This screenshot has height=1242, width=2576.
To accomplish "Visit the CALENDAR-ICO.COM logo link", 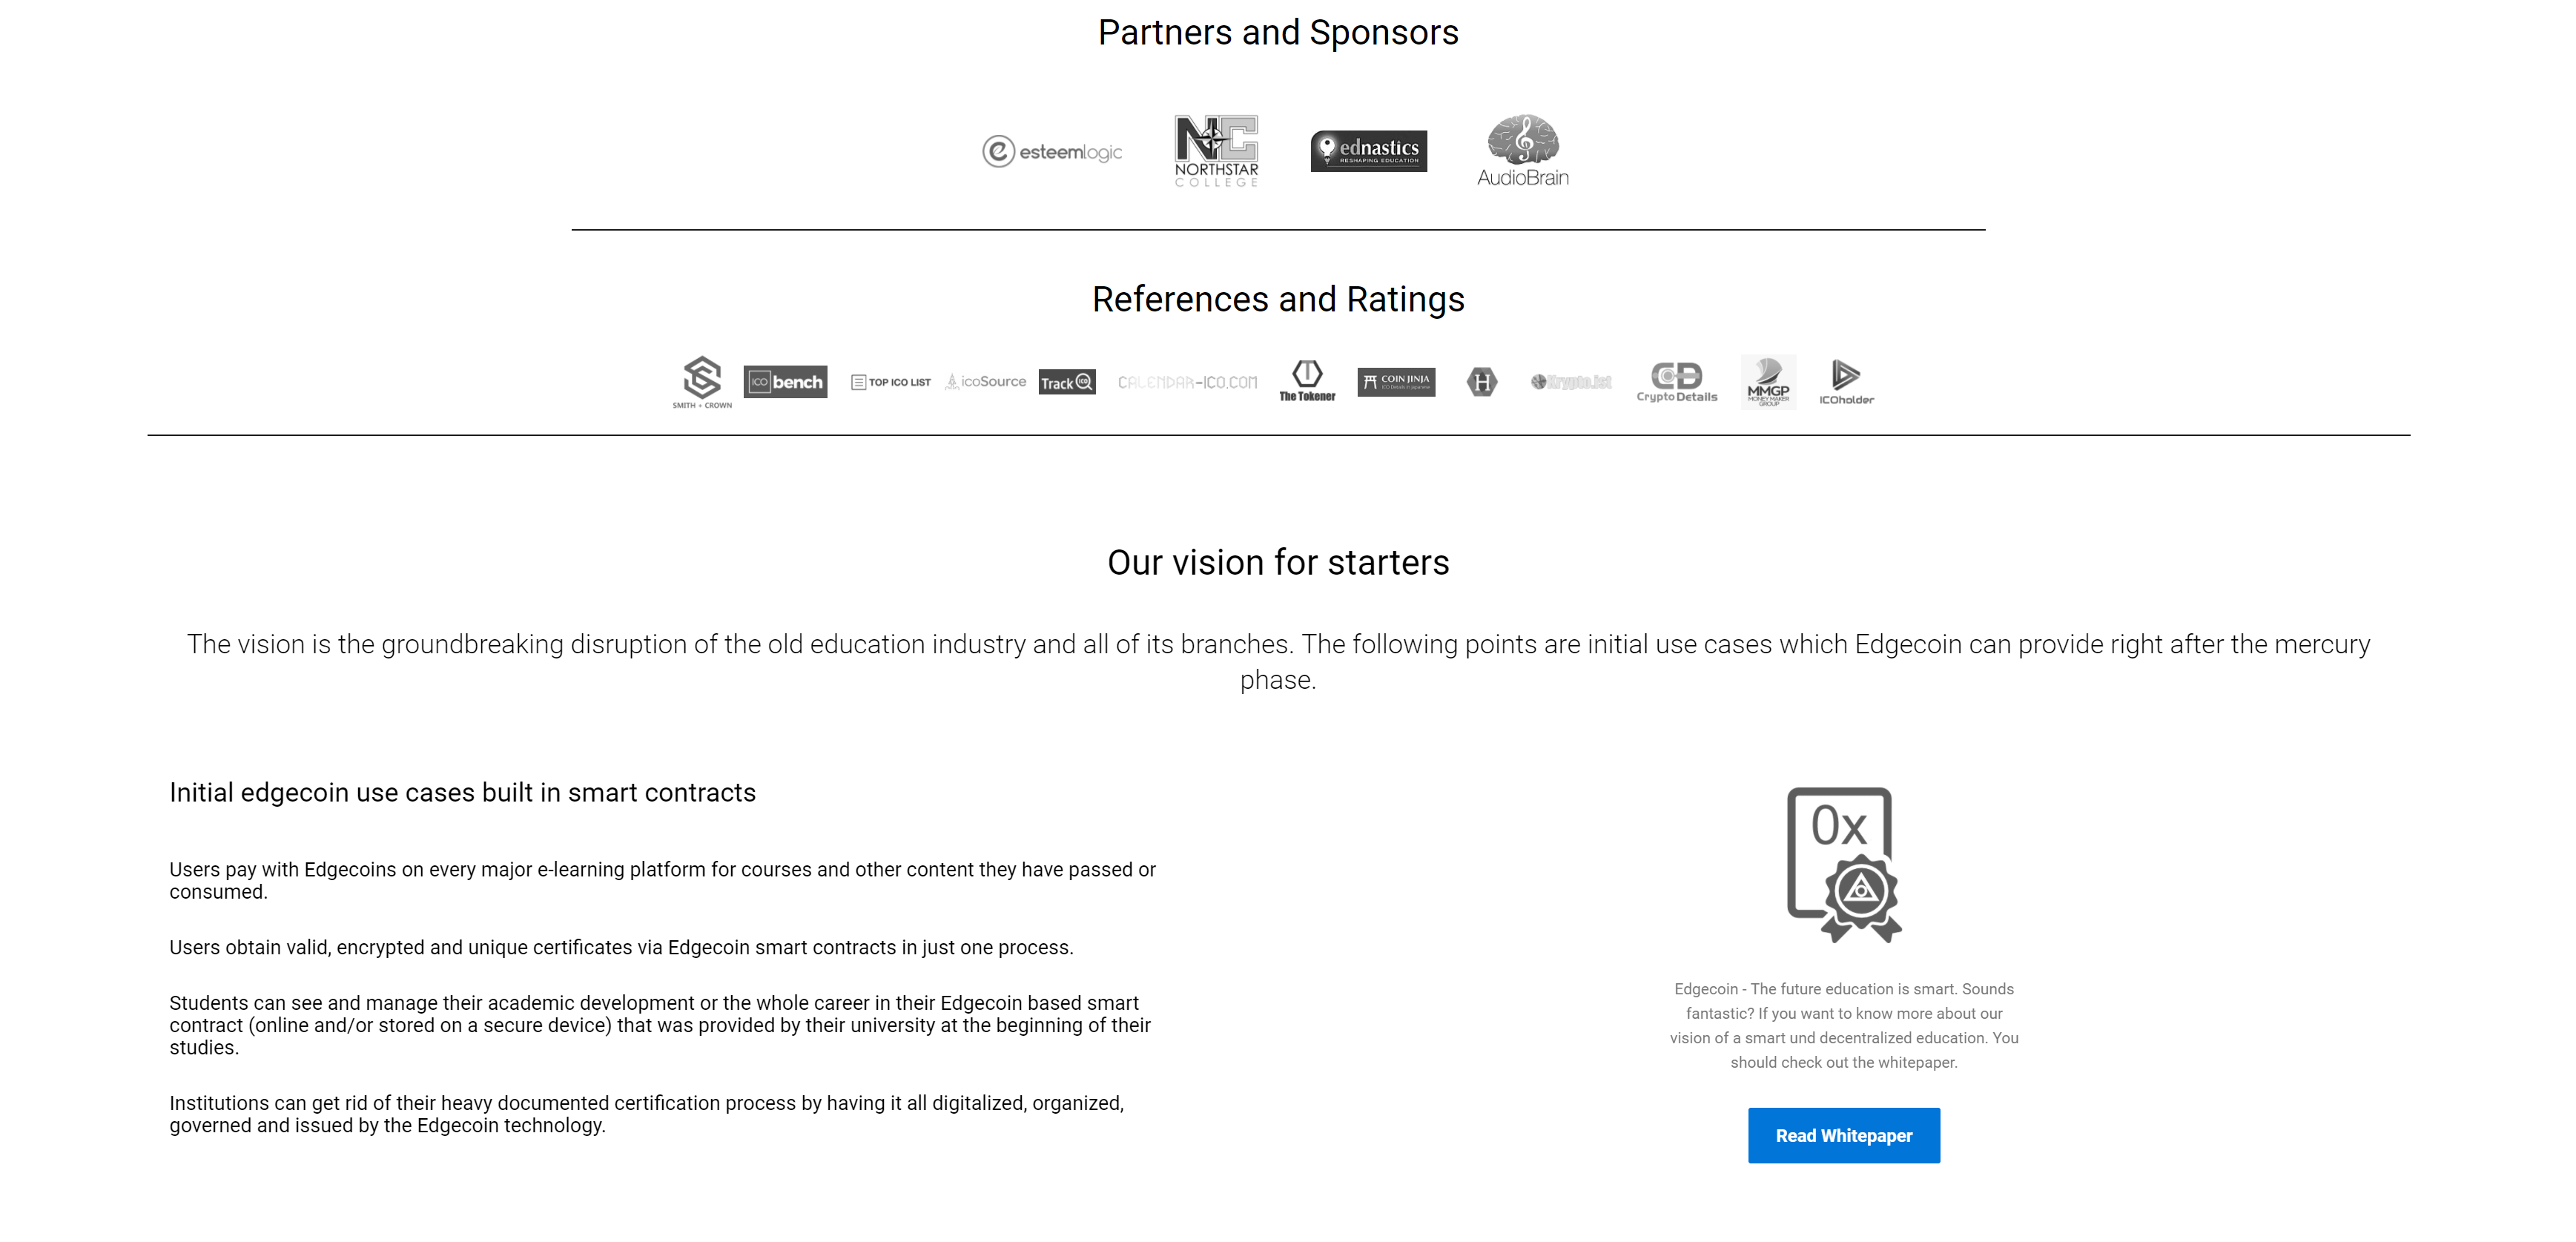I will pos(1188,382).
